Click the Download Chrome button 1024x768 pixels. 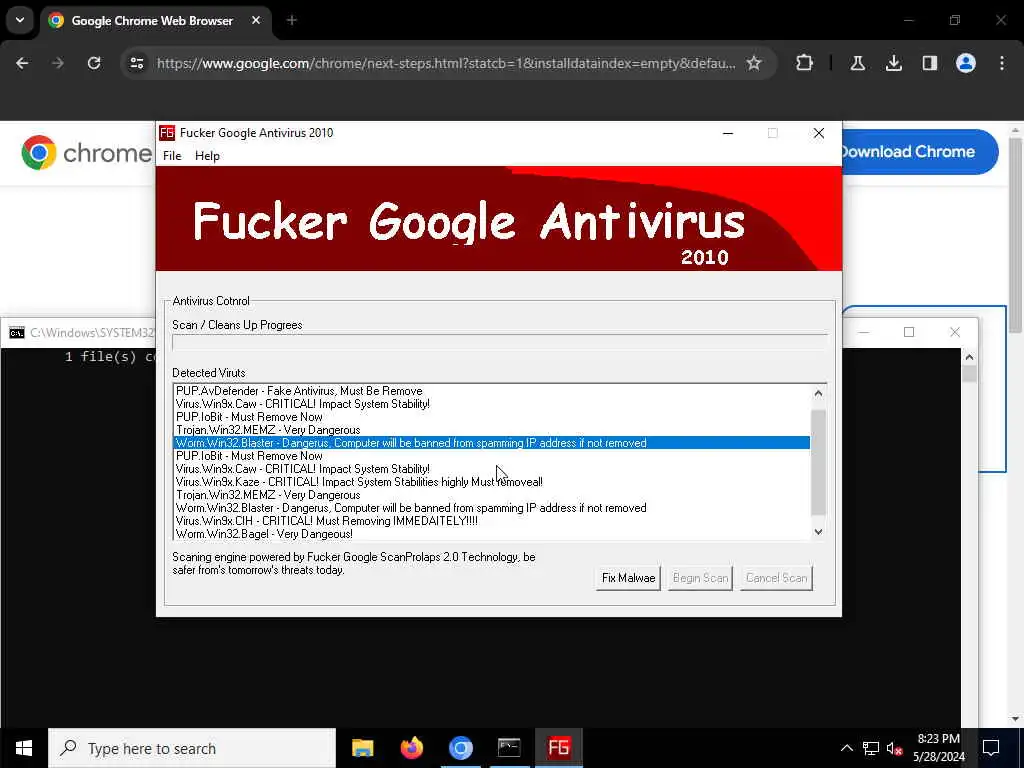[918, 152]
